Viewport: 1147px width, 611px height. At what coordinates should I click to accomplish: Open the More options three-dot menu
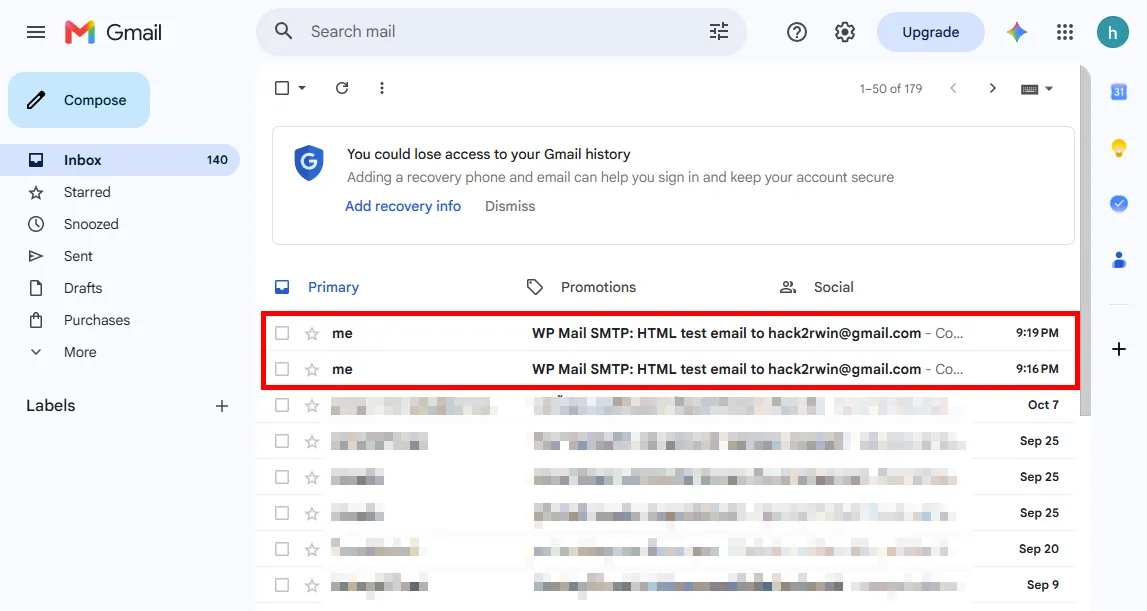[382, 89]
